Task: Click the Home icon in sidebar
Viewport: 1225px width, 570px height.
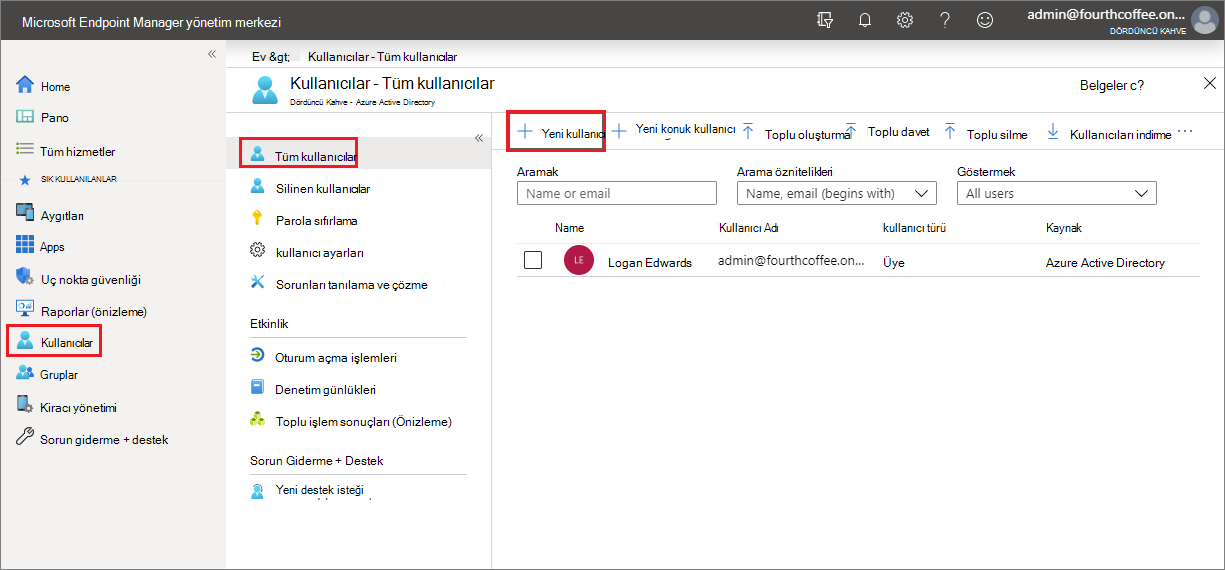Action: pos(26,86)
